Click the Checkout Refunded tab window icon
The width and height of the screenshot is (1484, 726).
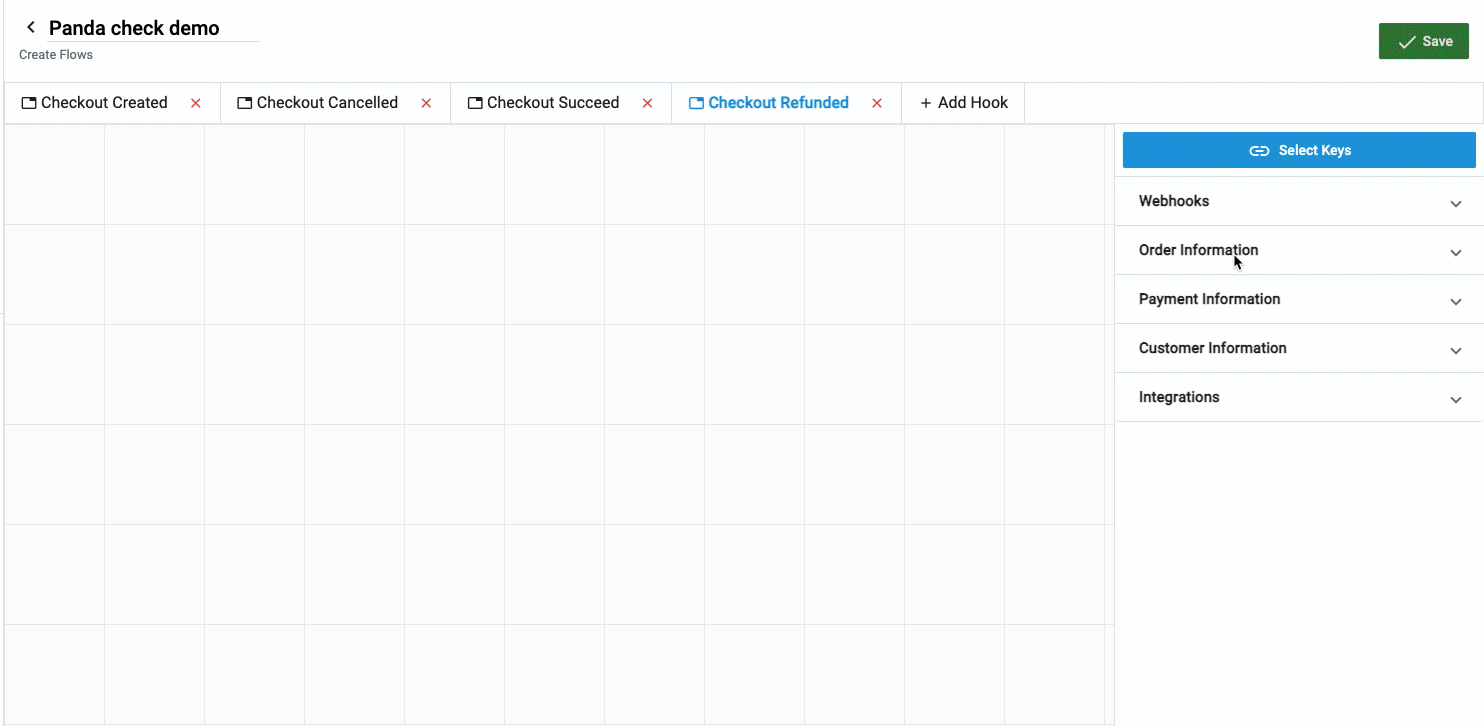(697, 103)
